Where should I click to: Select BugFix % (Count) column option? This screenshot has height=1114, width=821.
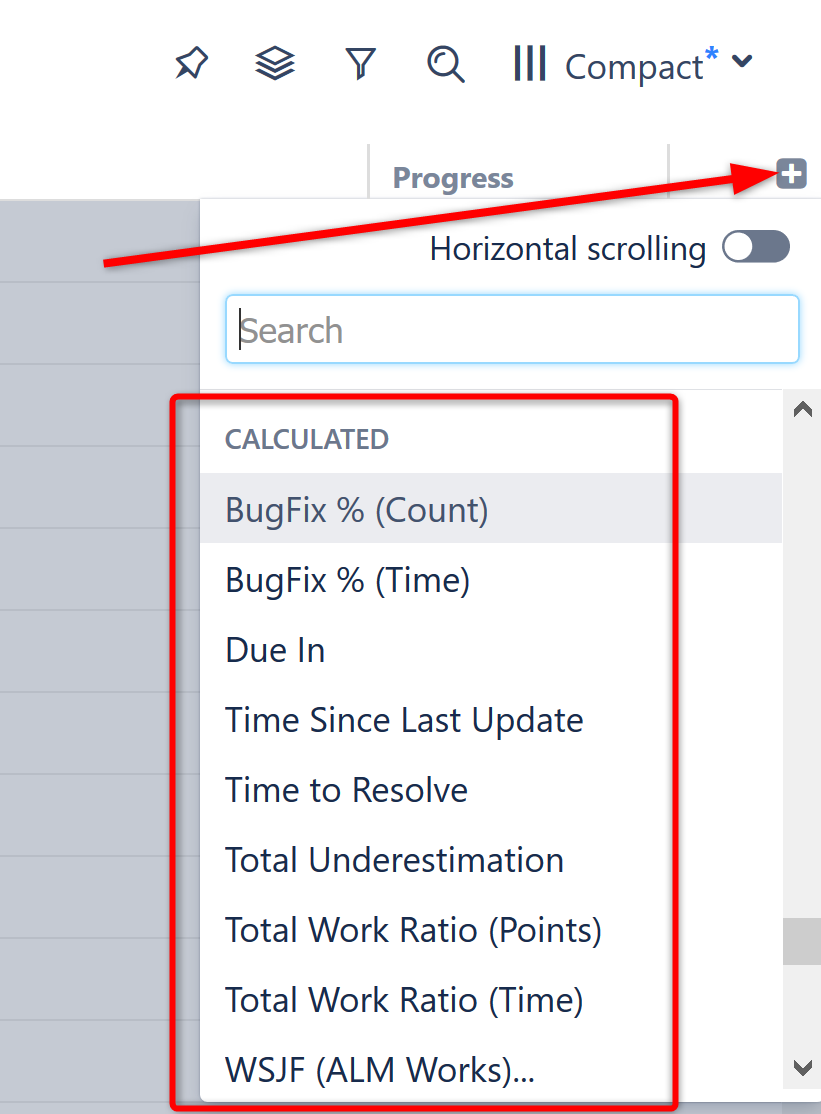coord(357,510)
